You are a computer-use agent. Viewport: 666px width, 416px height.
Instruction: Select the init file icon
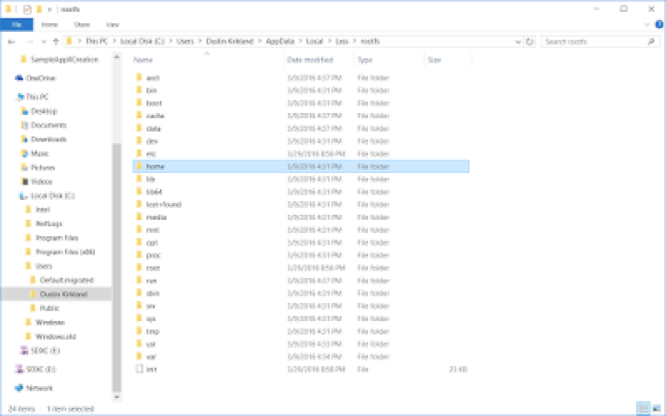coord(139,369)
